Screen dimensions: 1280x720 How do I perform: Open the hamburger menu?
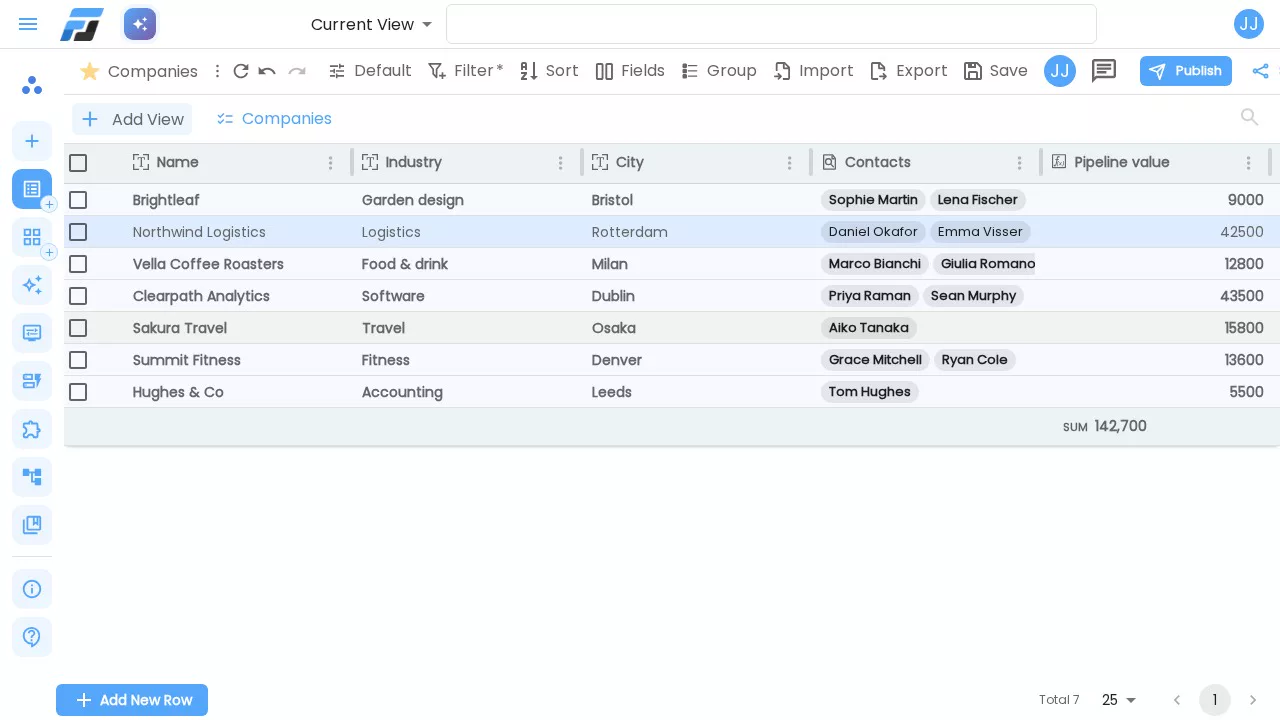pos(28,24)
